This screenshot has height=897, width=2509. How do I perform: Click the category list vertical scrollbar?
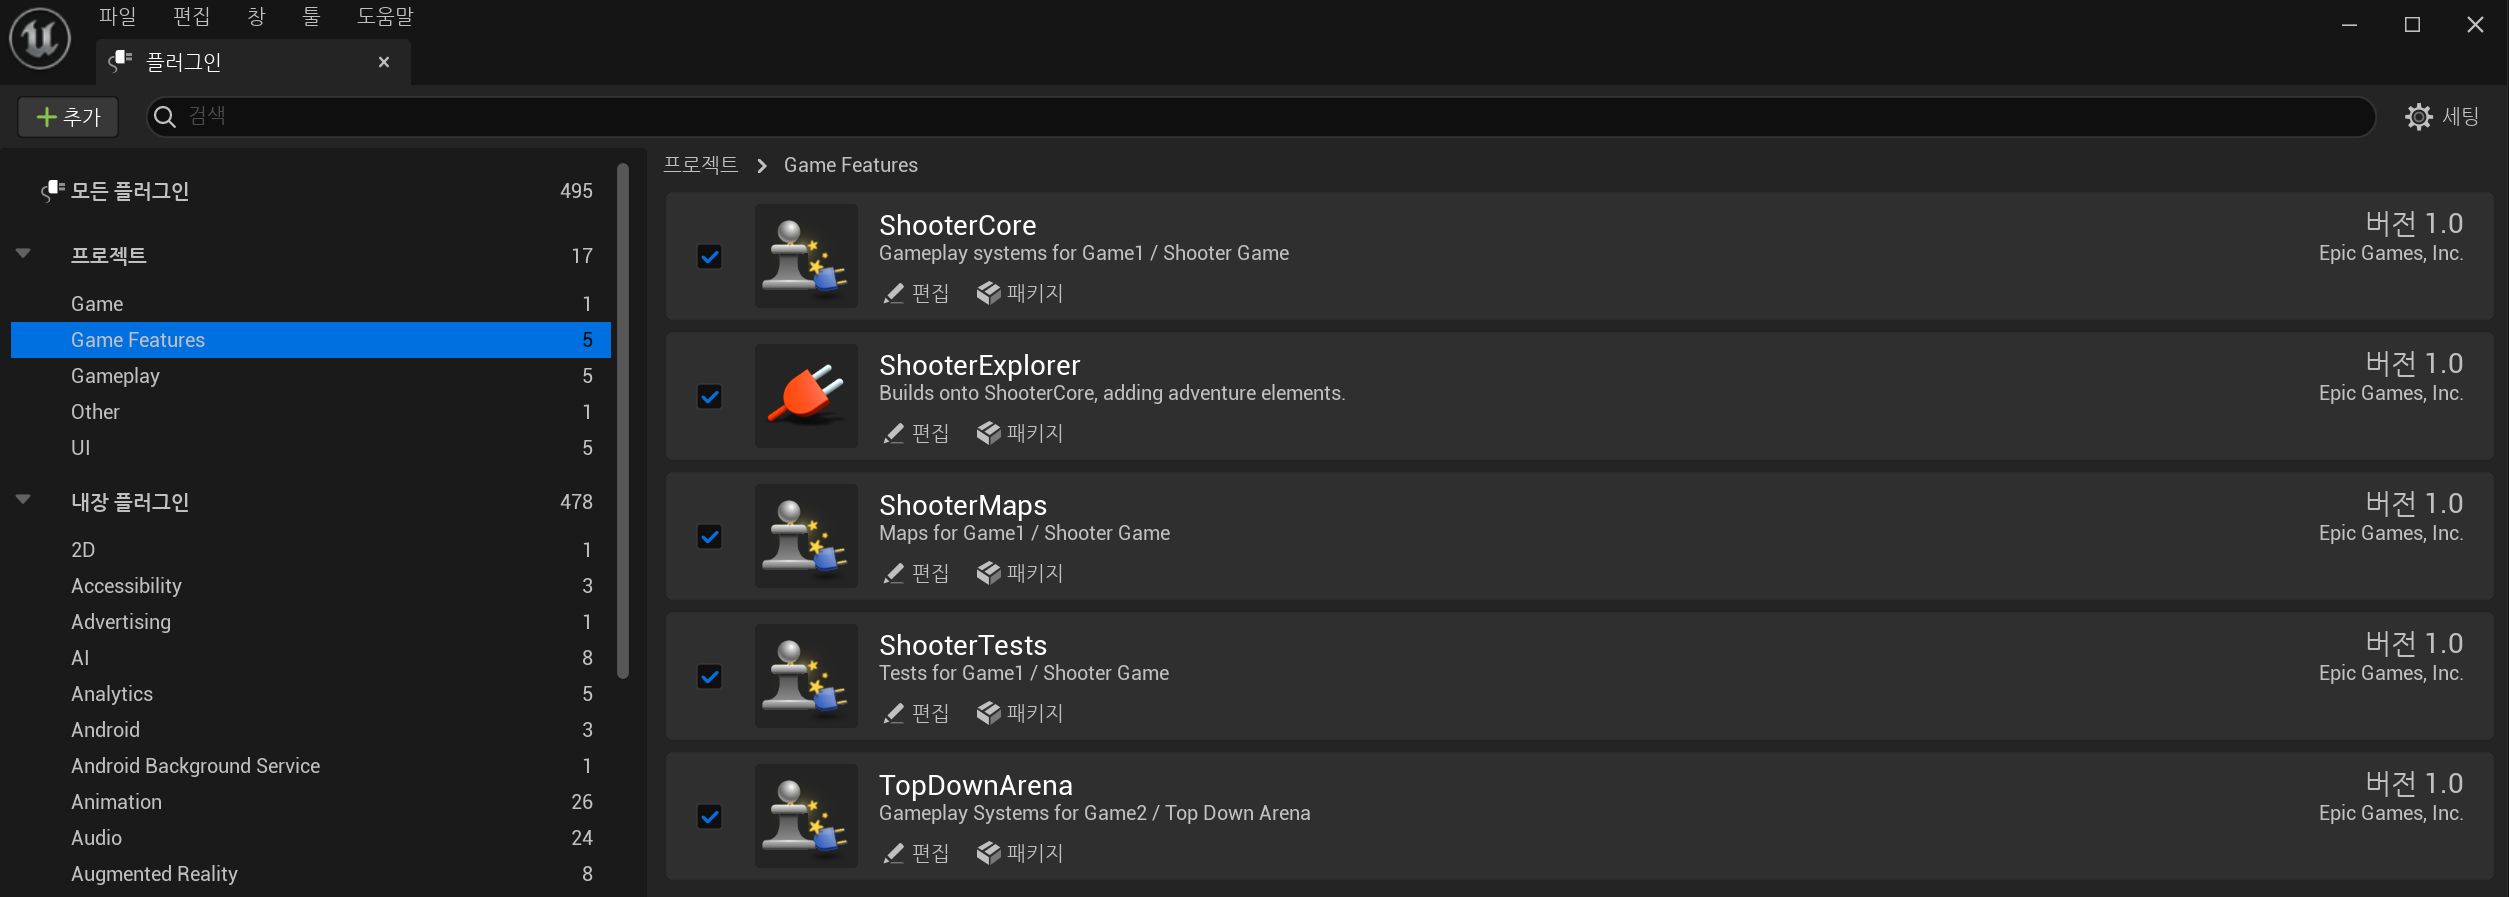623,420
